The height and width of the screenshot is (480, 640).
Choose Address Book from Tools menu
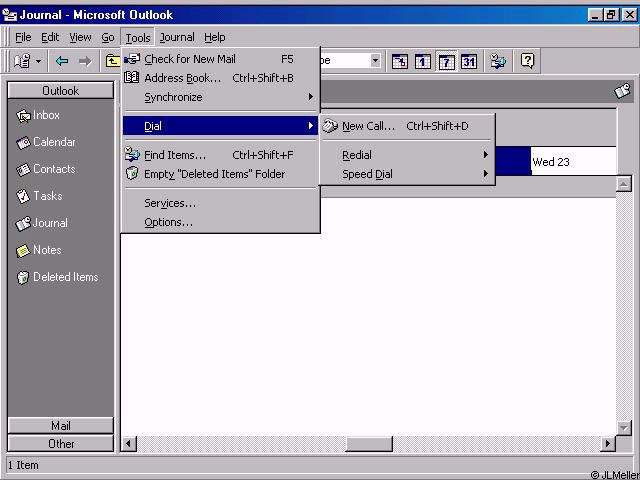click(220, 78)
